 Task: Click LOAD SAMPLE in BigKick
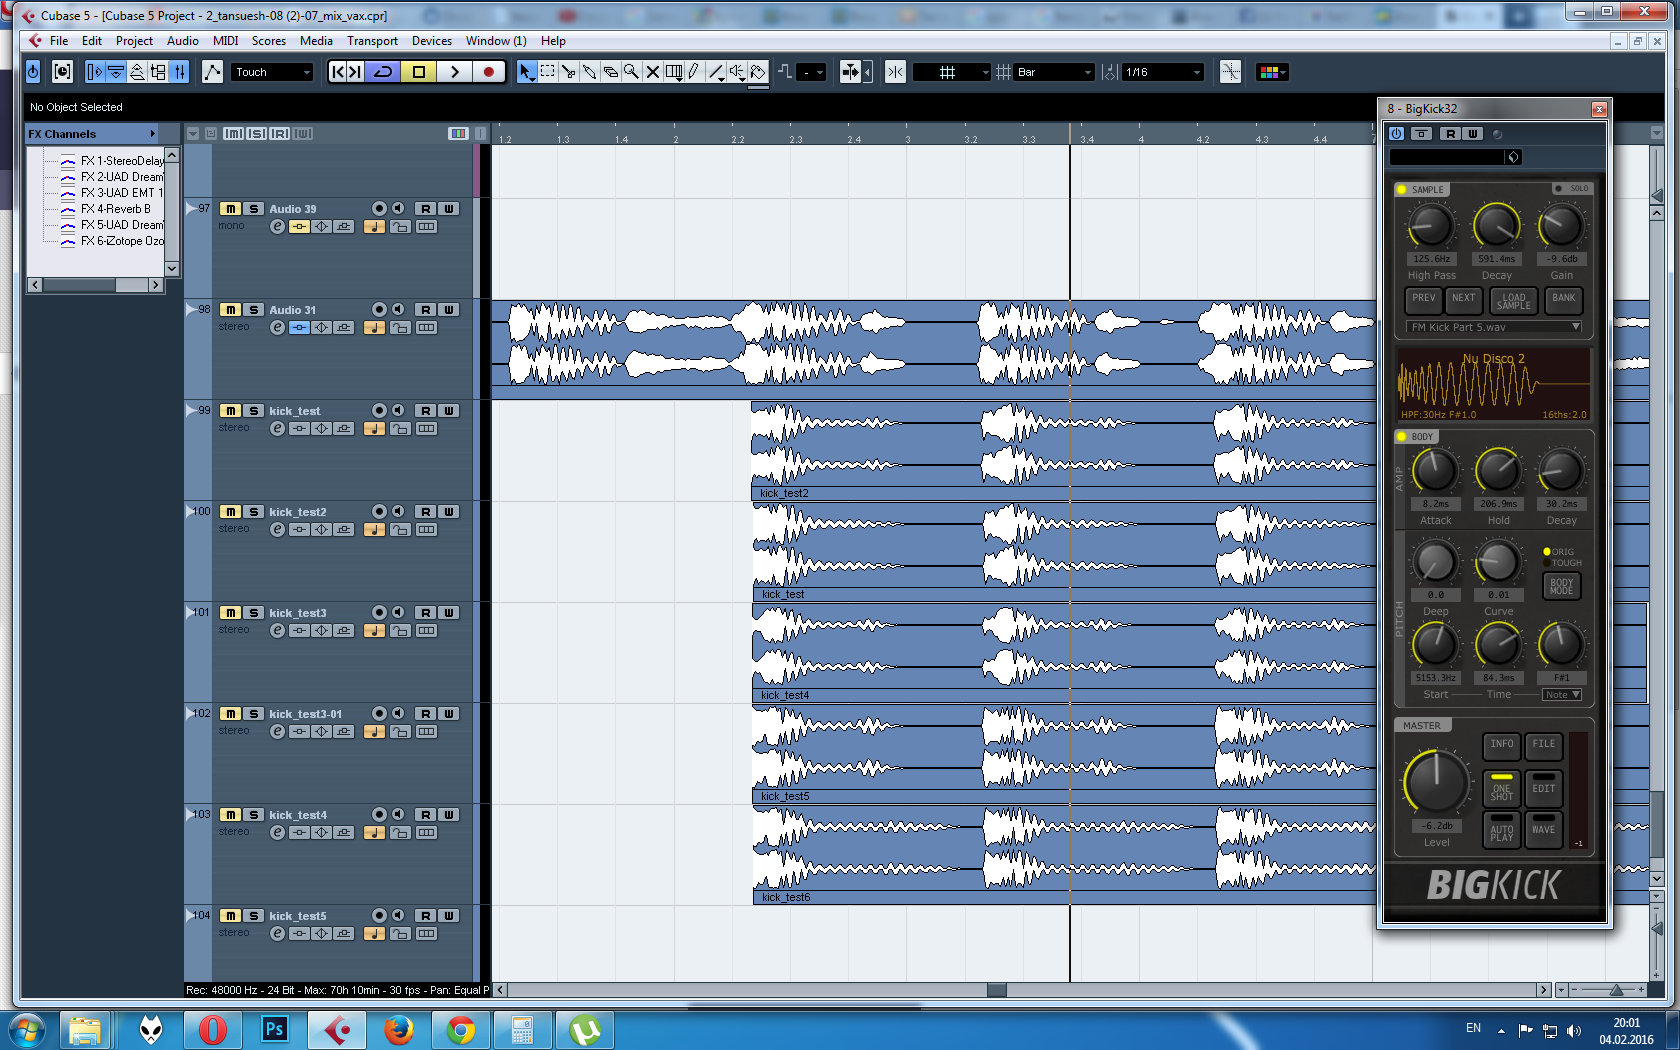point(1514,300)
